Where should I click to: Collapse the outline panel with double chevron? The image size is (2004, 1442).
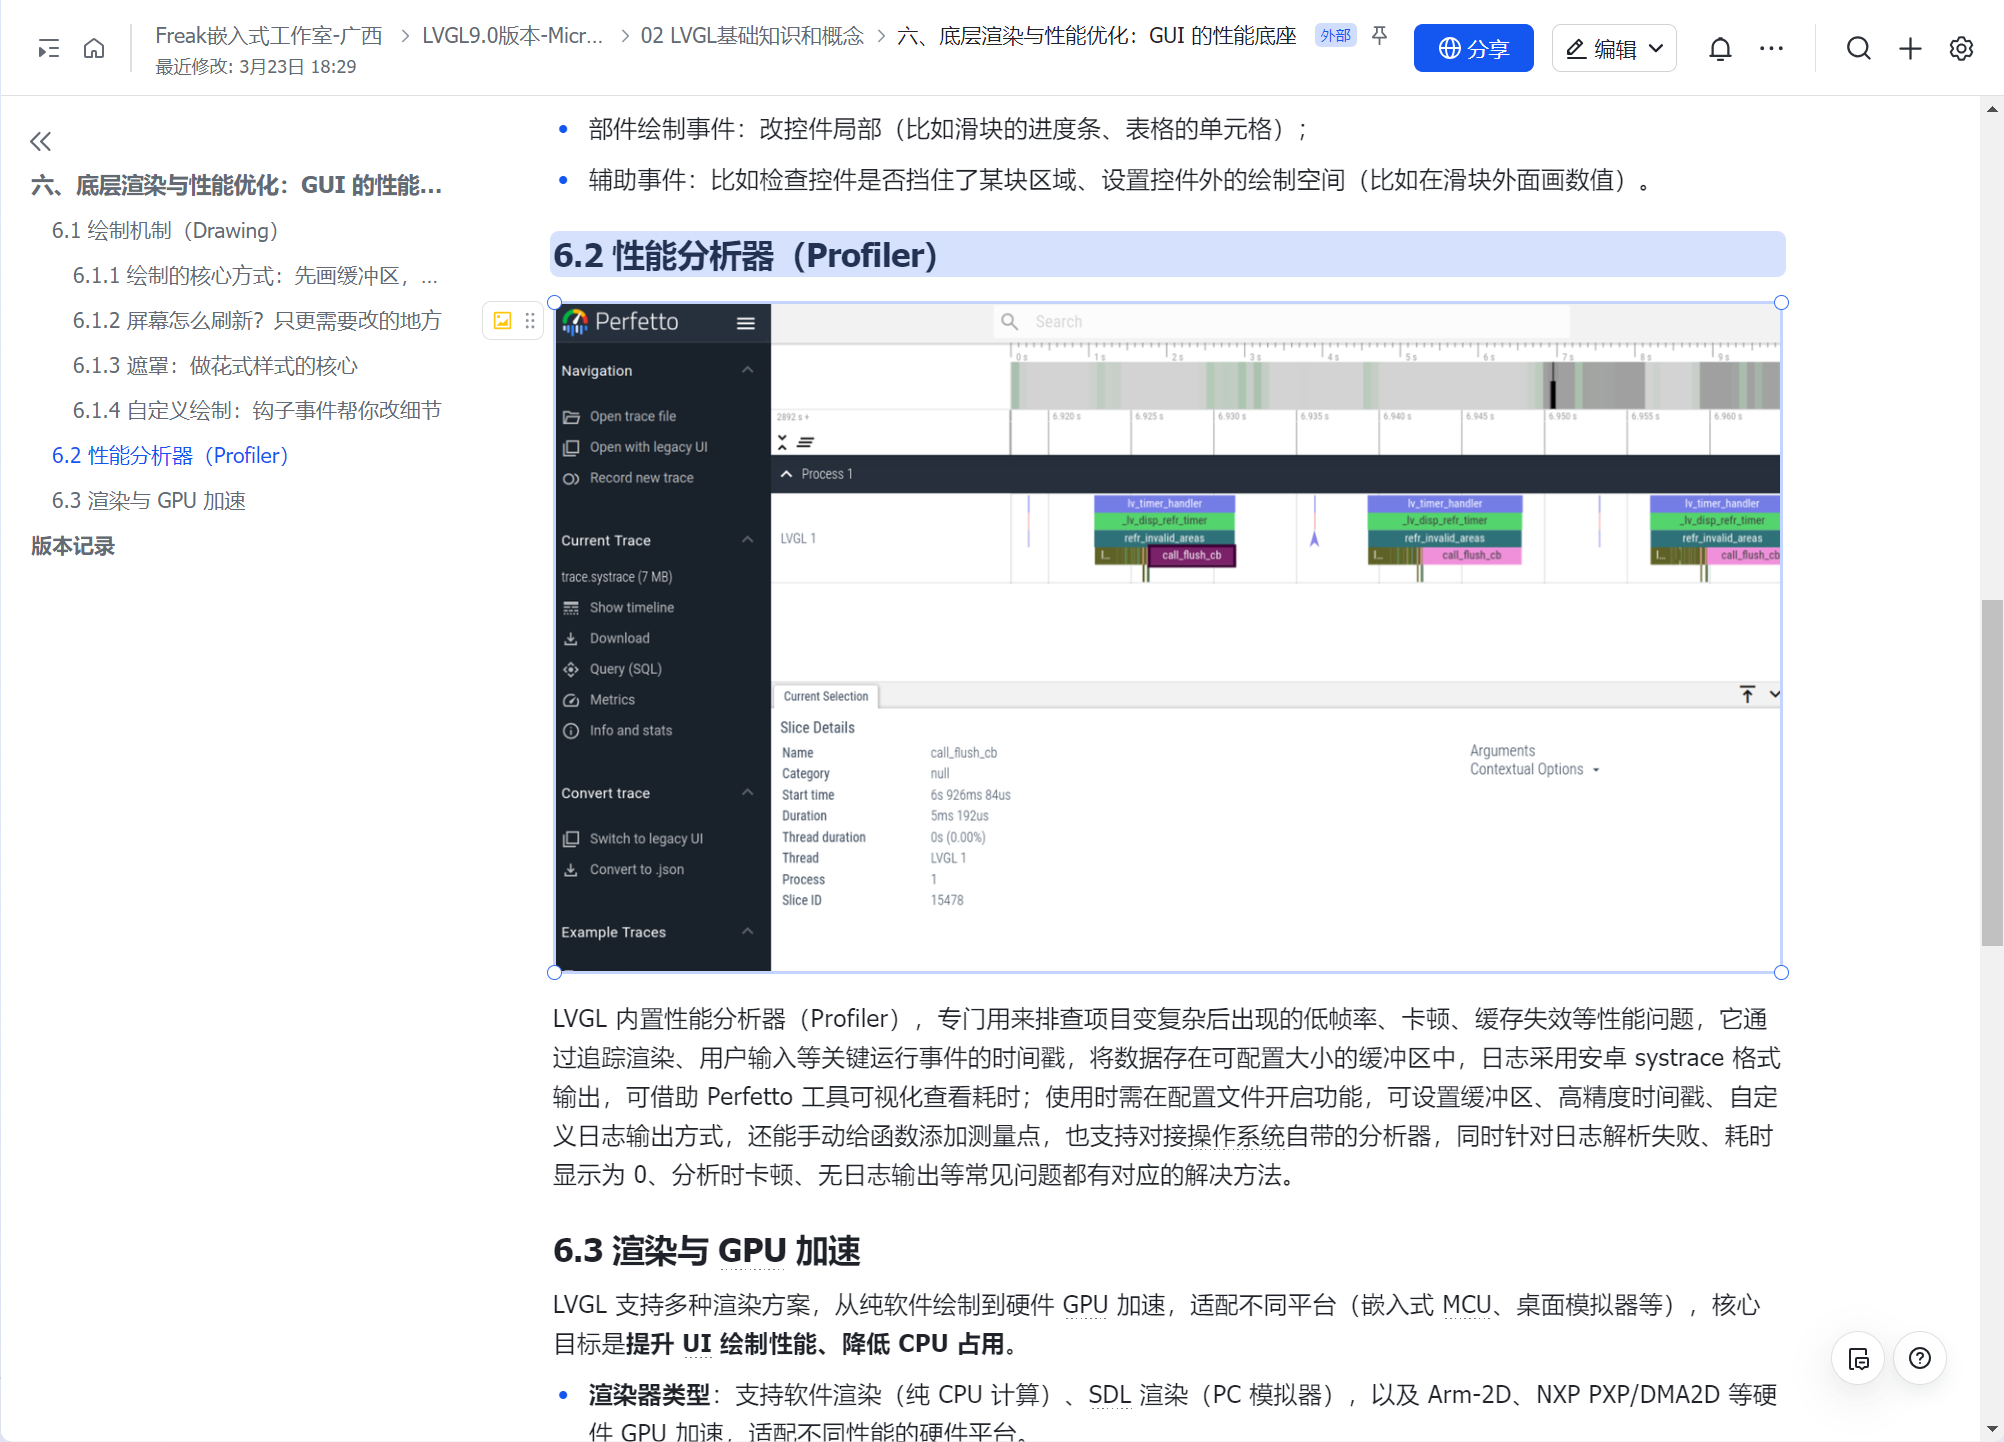(40, 141)
